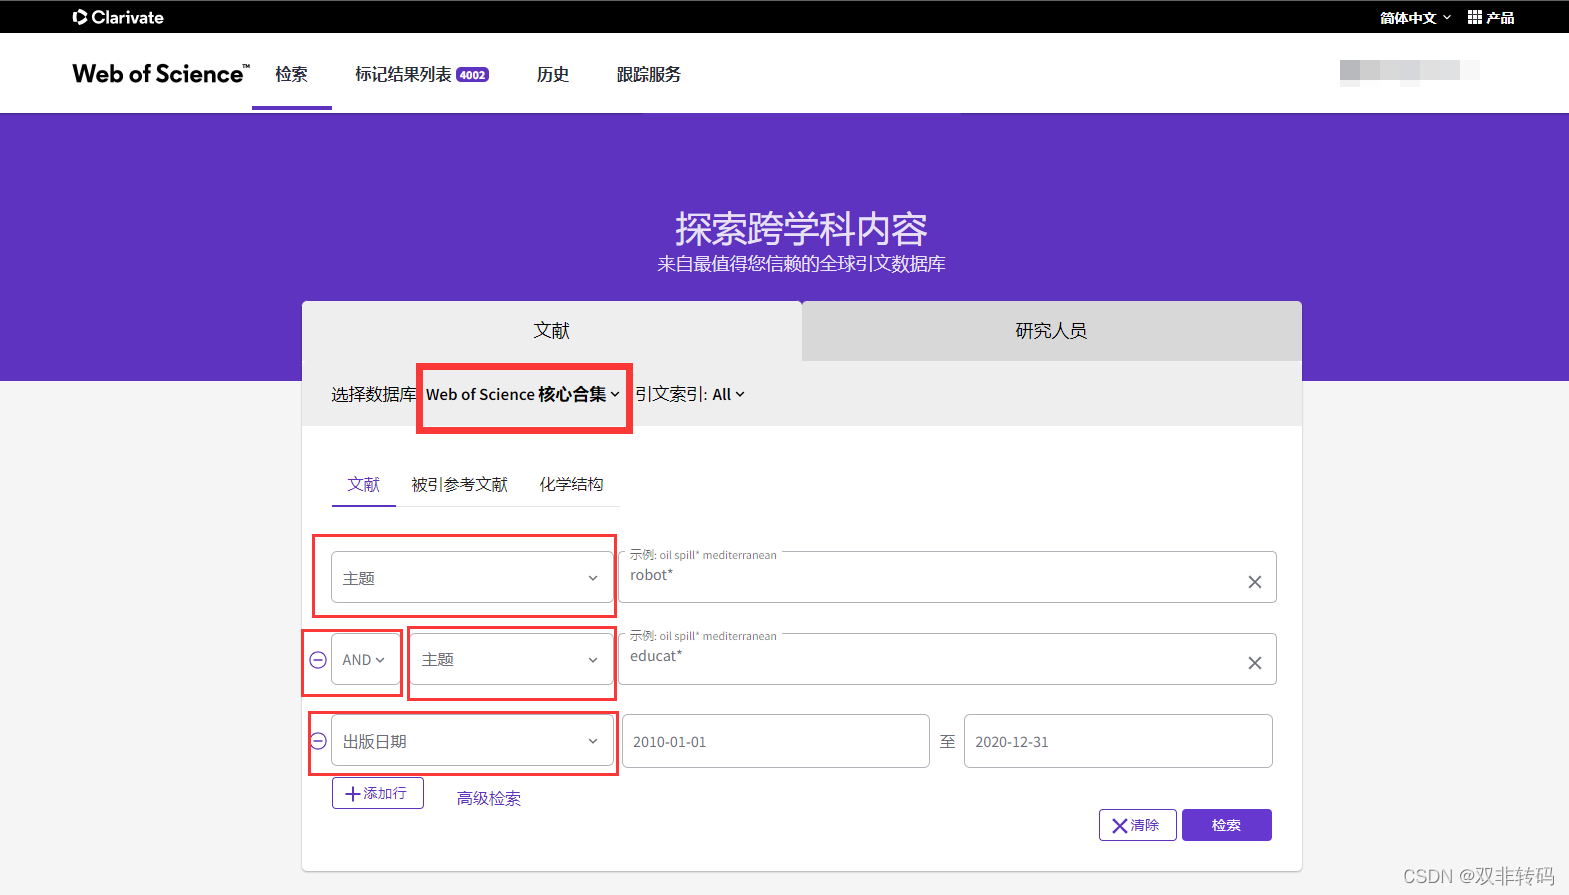Open the 出版日期 field dropdown
1569x895 pixels.
point(472,741)
